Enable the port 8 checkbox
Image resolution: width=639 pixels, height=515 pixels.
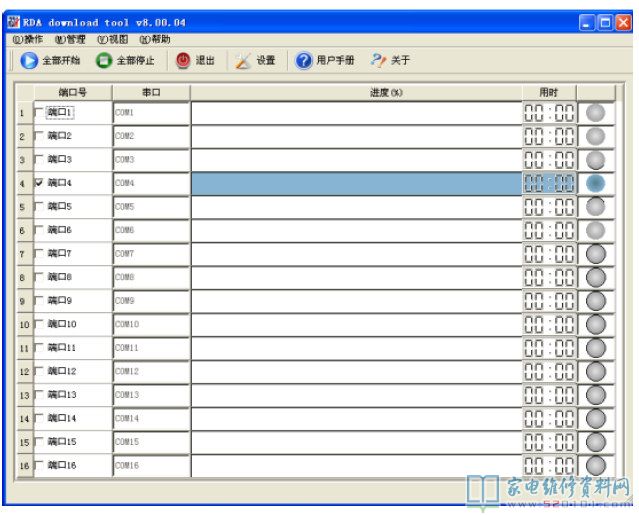click(39, 277)
